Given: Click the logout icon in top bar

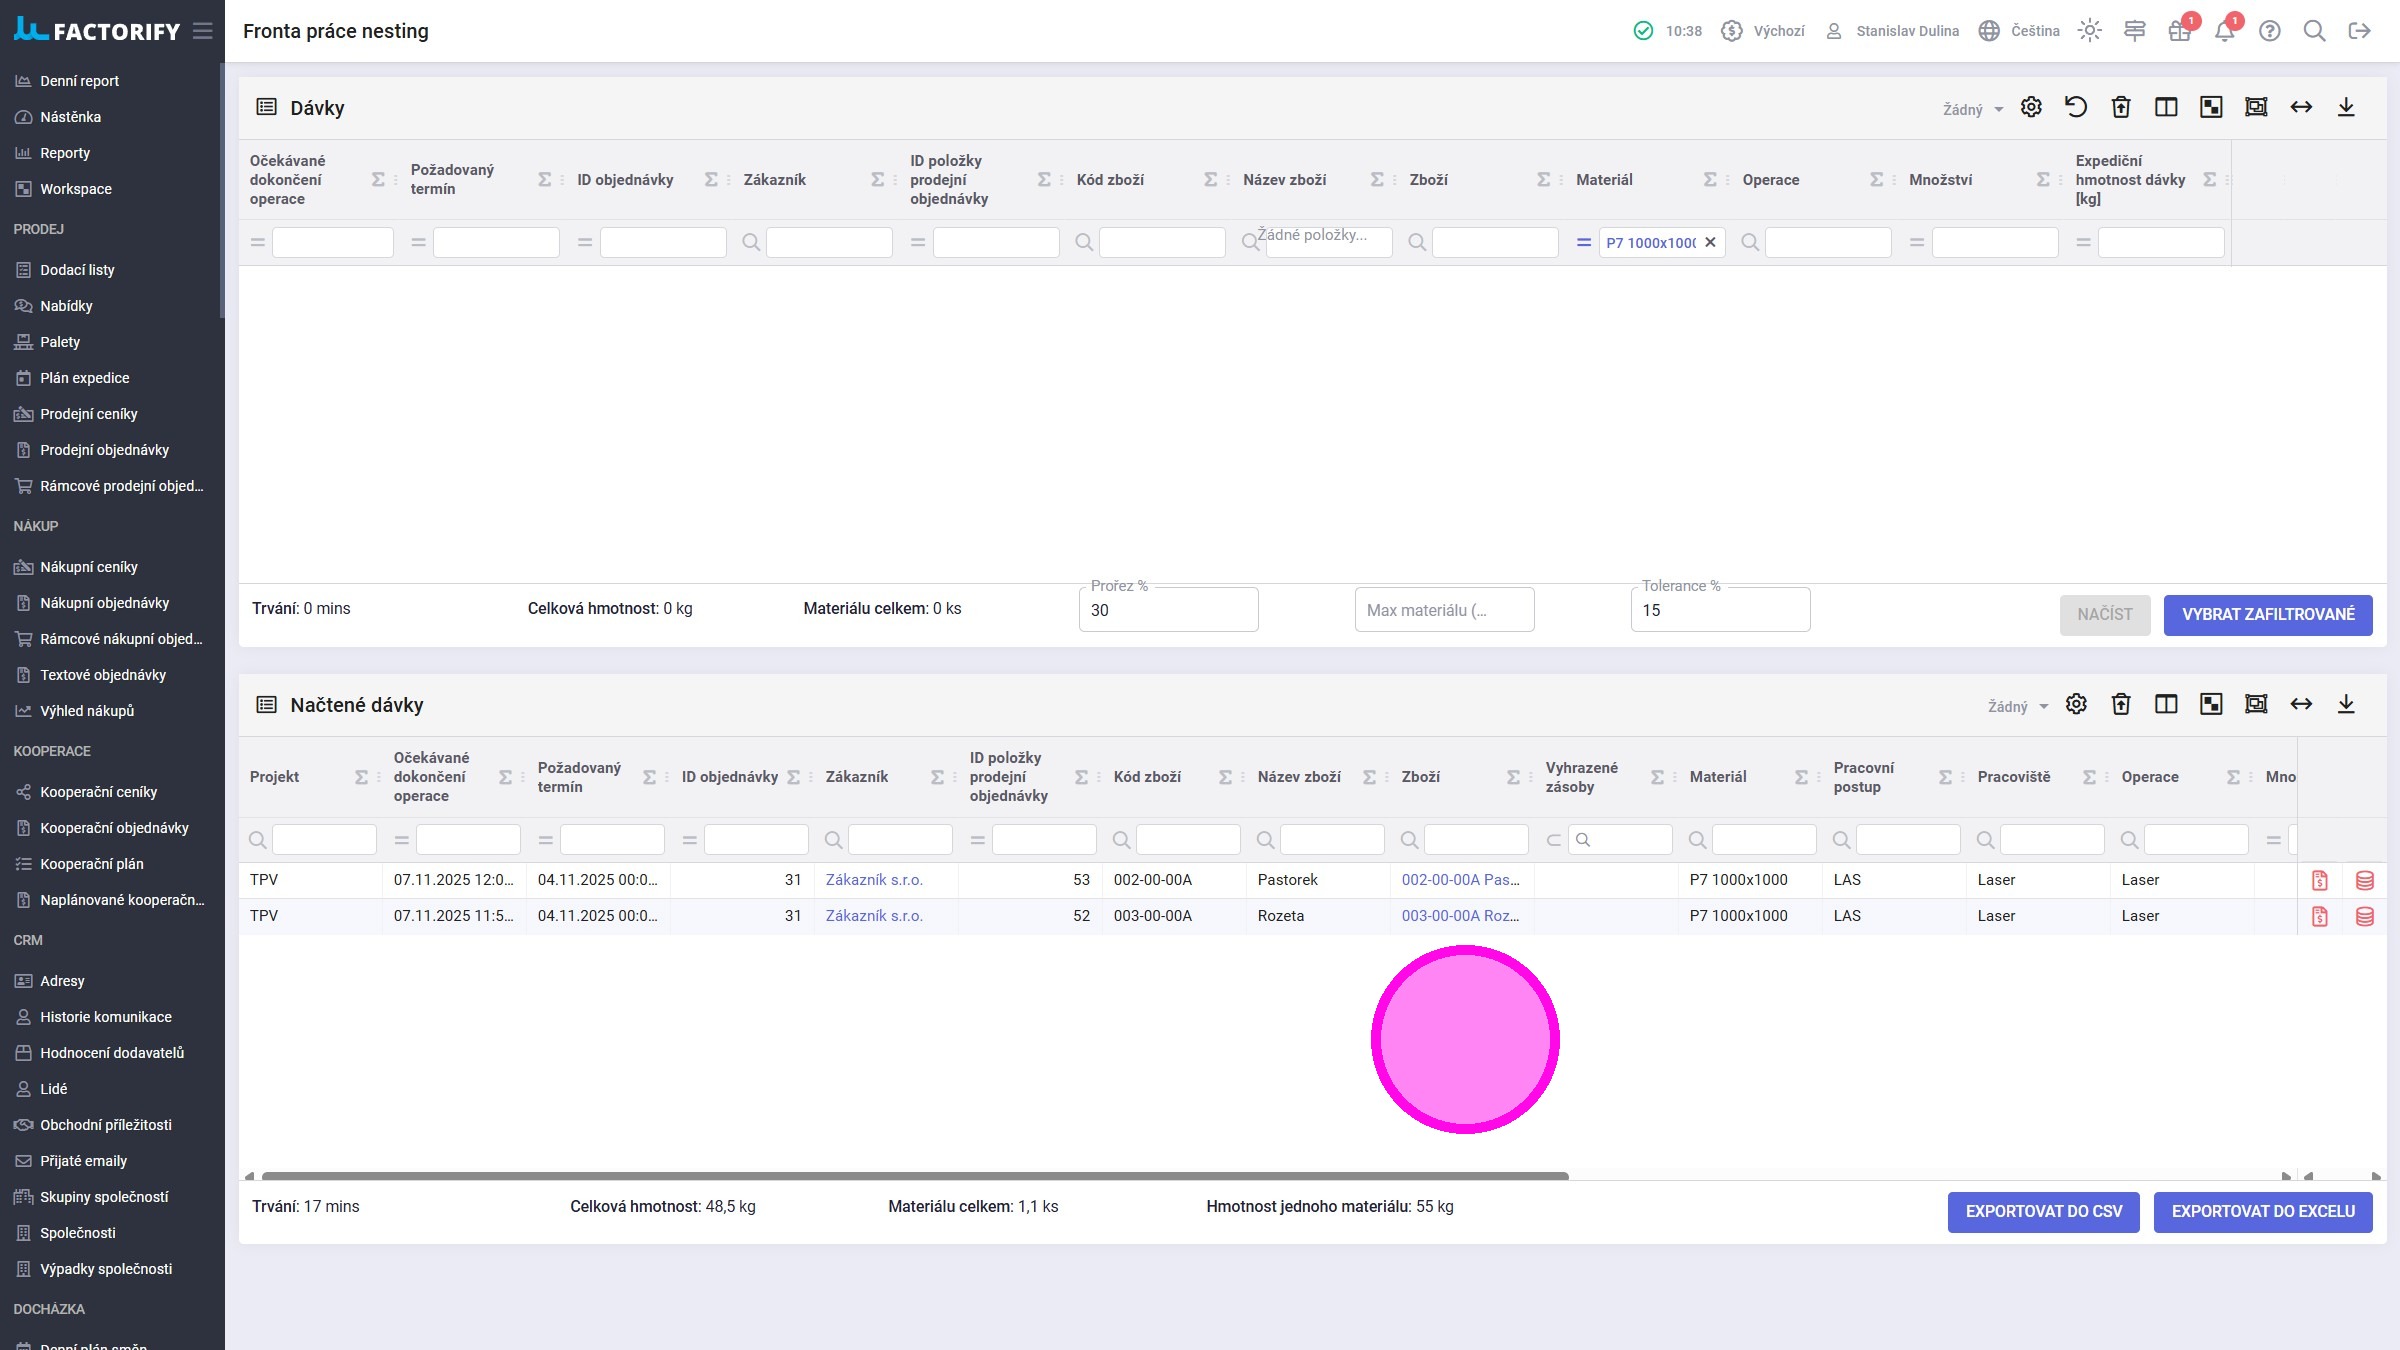Looking at the screenshot, I should click(2359, 31).
